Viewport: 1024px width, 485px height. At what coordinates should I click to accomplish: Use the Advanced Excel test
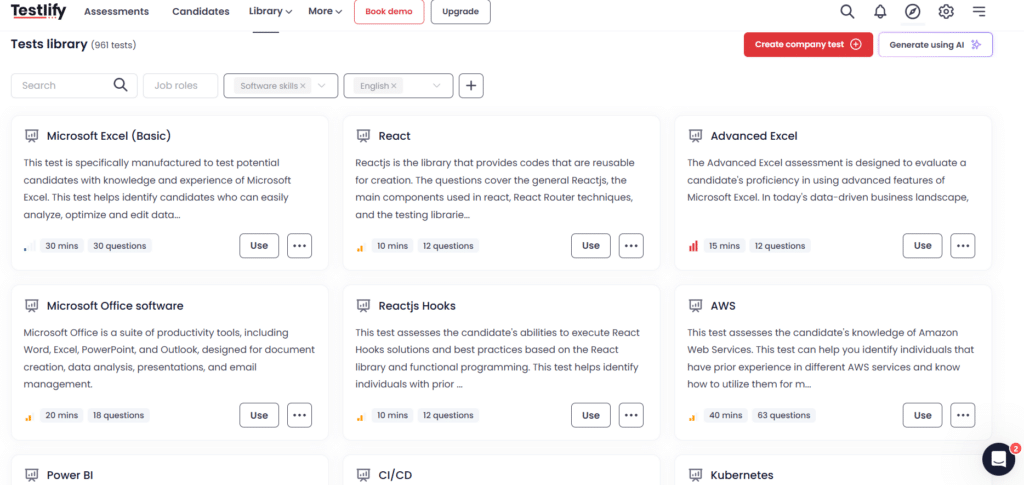[923, 245]
